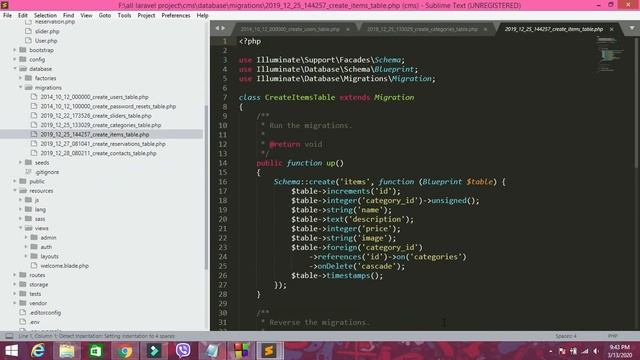Open the .gitignore file
This screenshot has height=360, width=640.
coord(47,172)
